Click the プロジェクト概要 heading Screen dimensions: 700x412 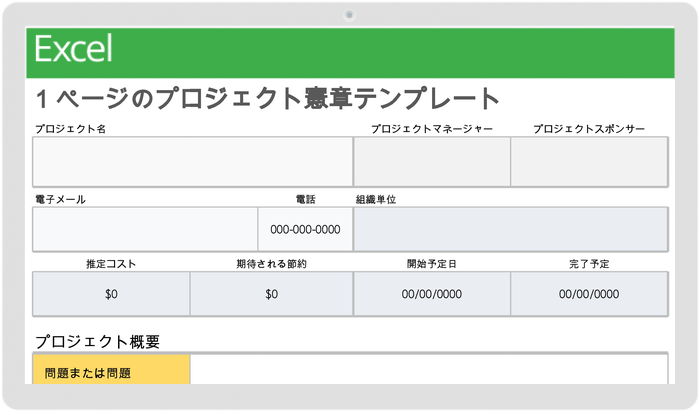click(x=97, y=342)
